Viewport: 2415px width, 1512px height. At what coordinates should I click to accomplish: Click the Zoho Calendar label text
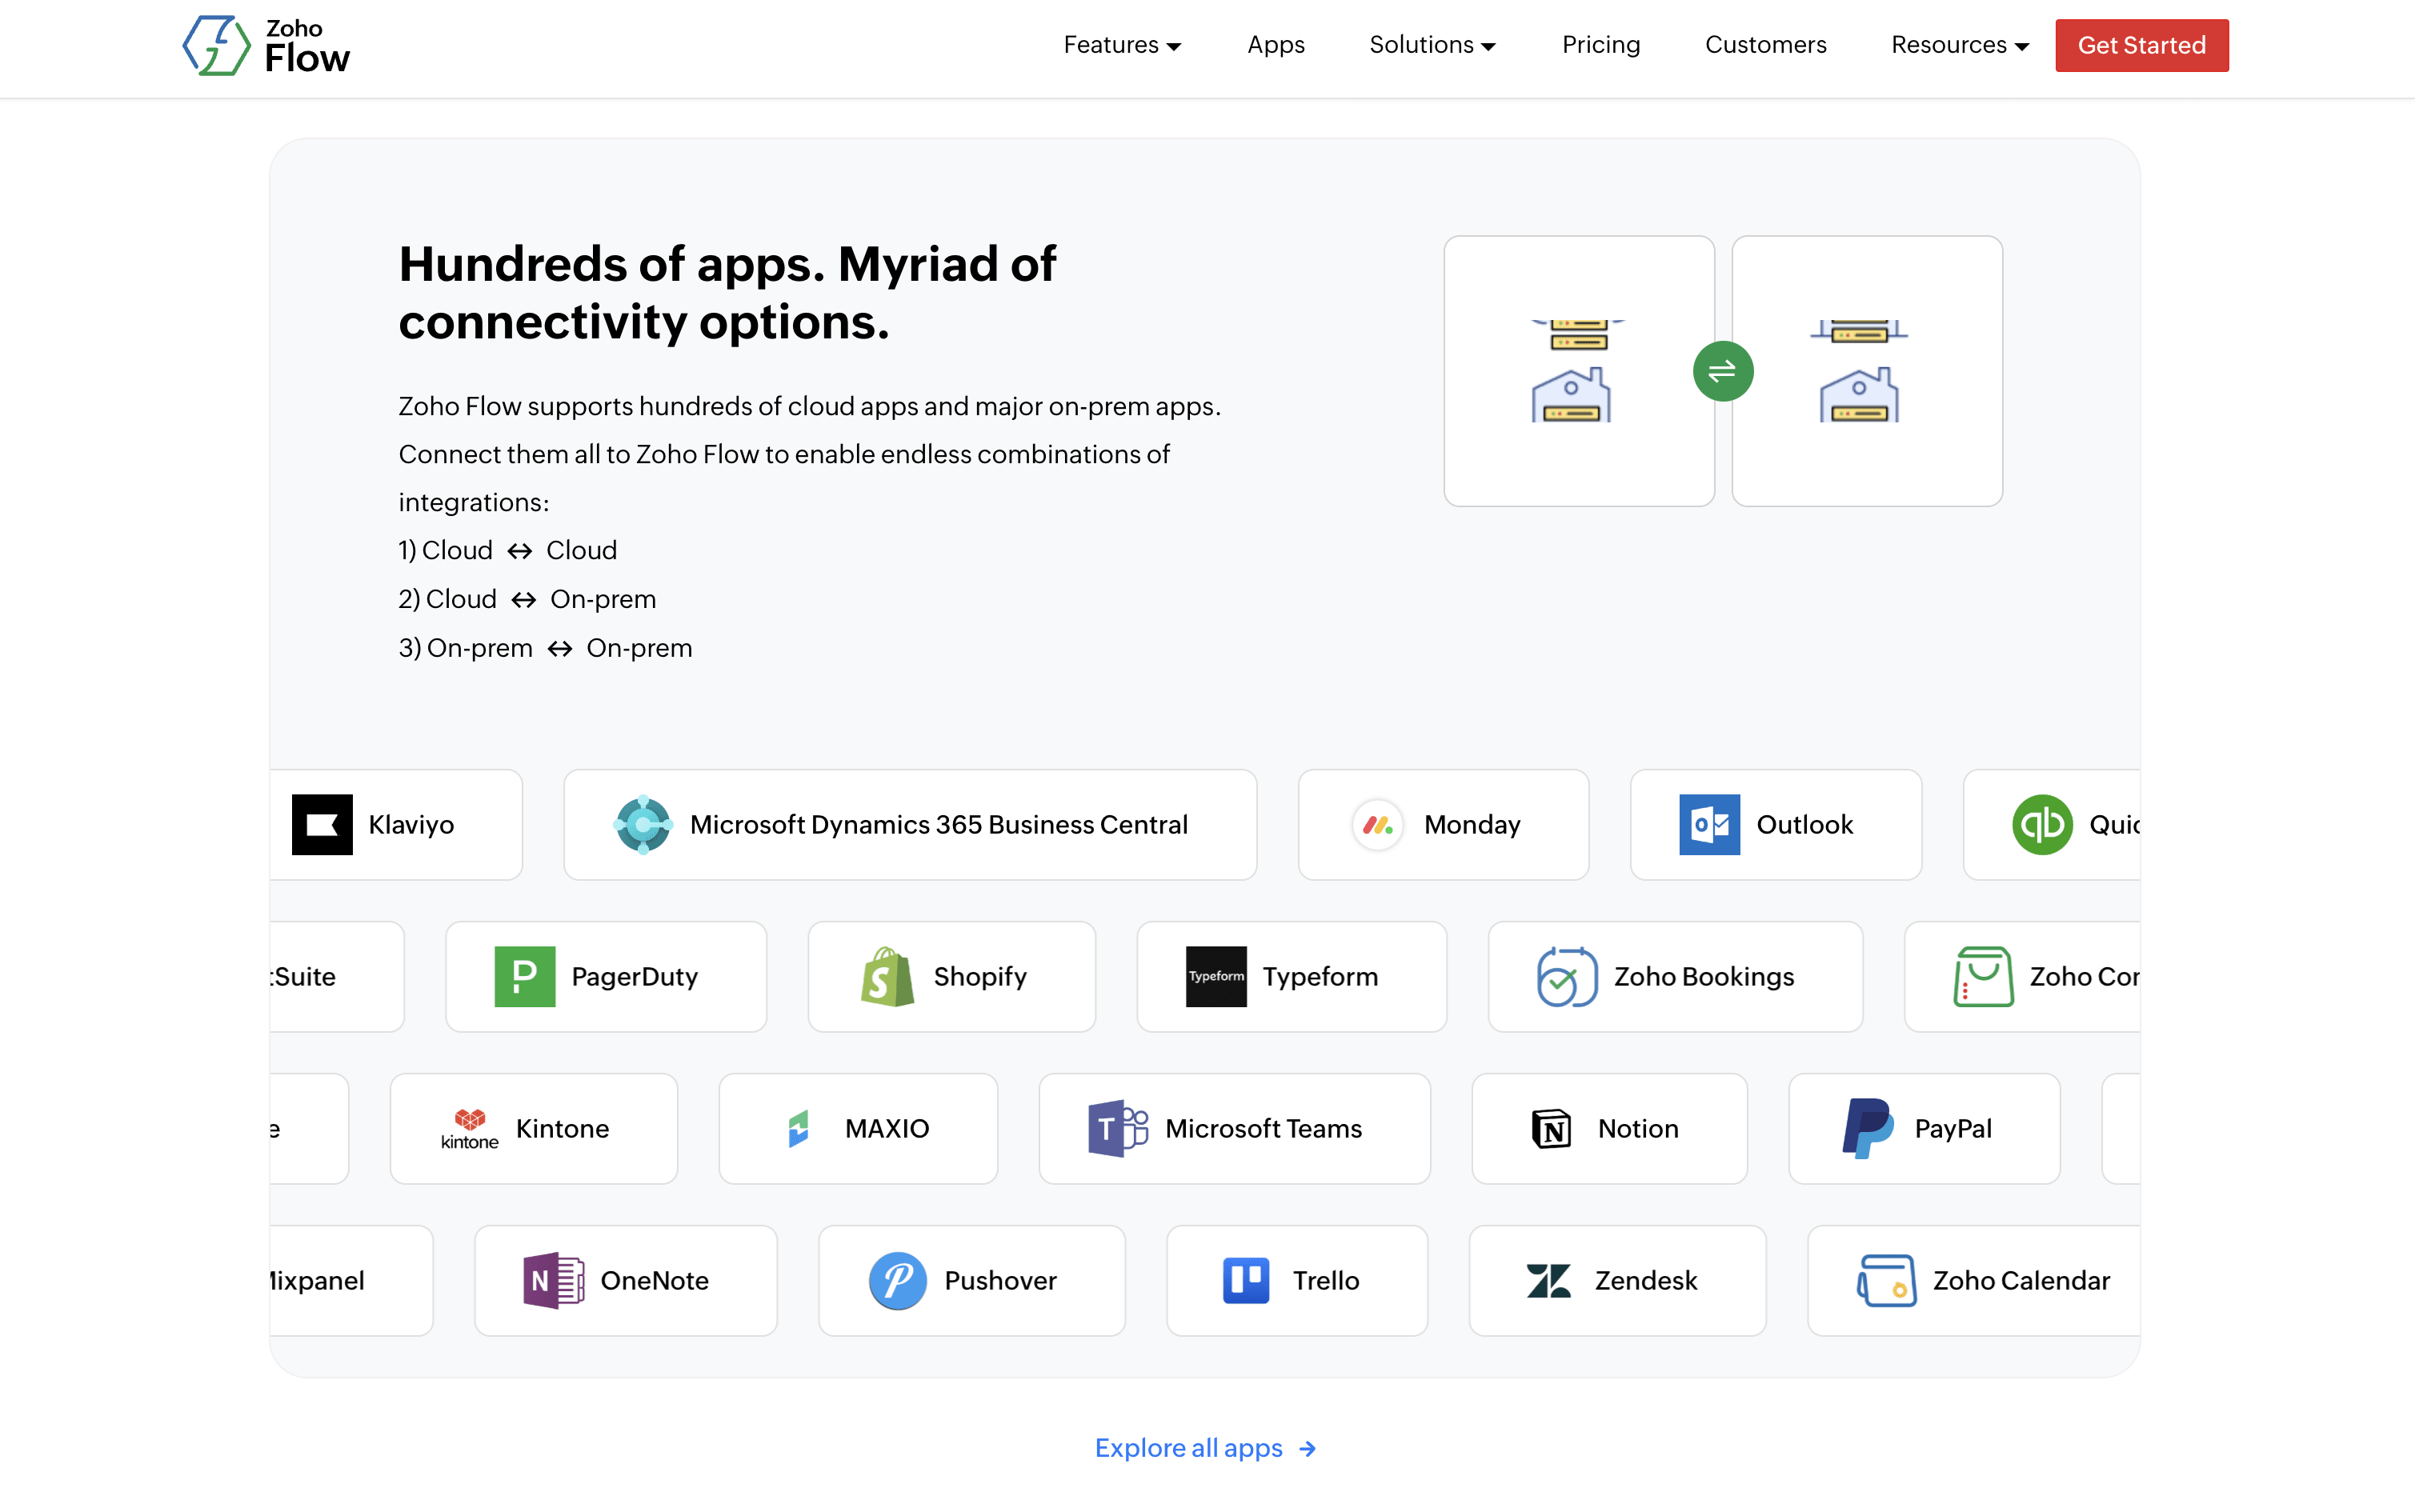pyautogui.click(x=2021, y=1280)
